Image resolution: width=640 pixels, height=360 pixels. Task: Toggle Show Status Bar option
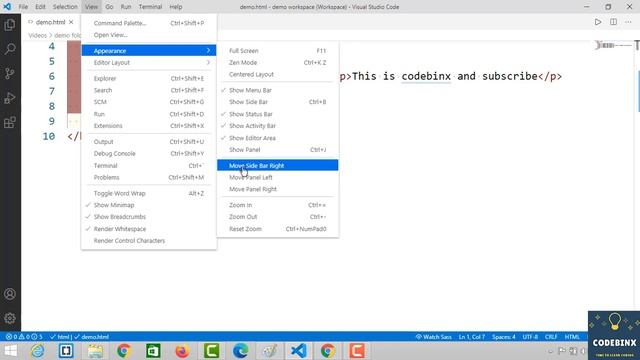[278, 114]
